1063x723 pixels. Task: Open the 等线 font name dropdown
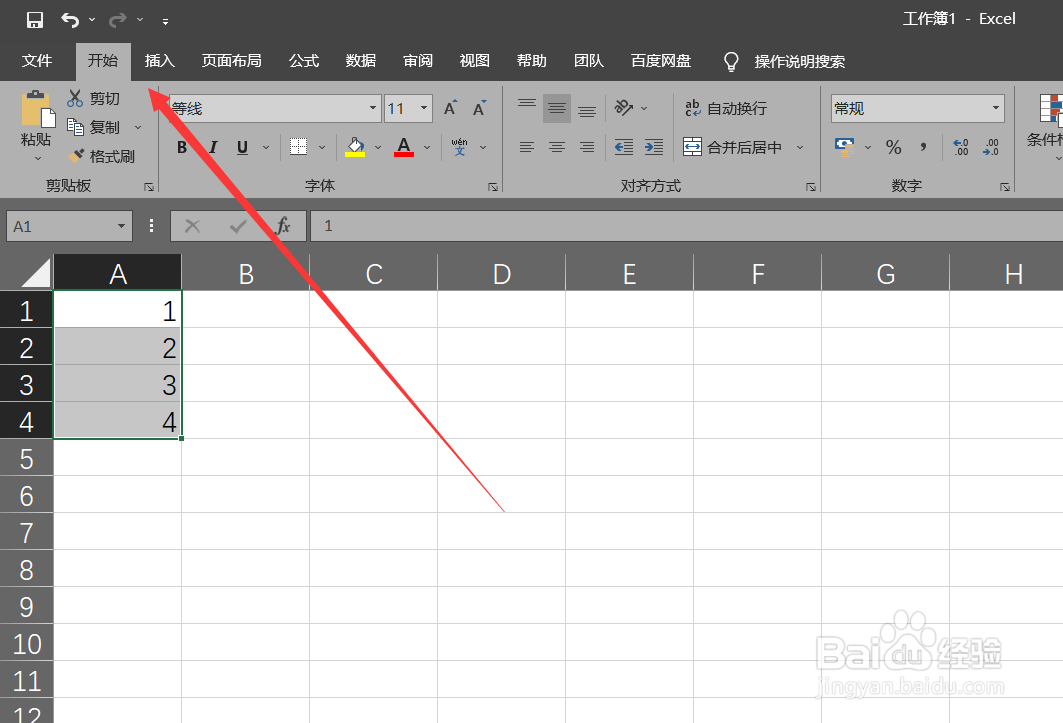click(x=372, y=109)
